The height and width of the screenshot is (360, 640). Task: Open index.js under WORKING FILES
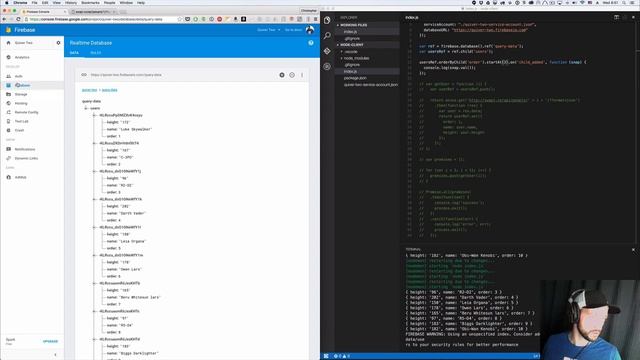(350, 31)
